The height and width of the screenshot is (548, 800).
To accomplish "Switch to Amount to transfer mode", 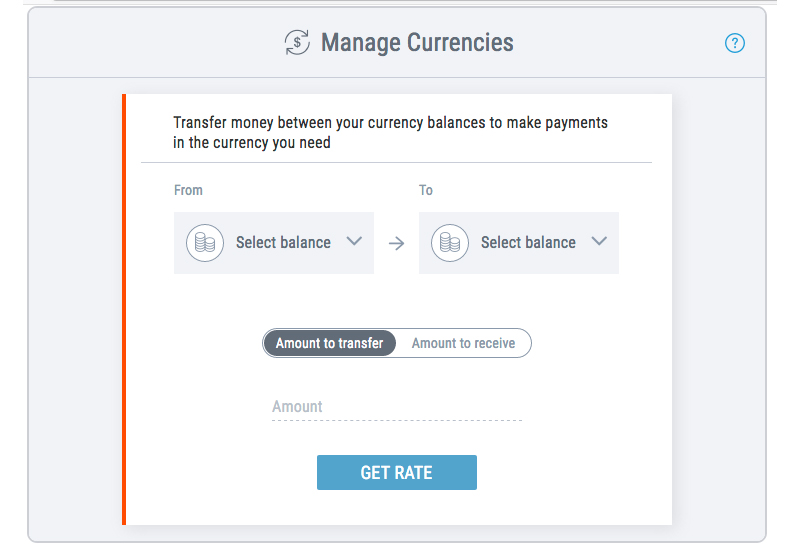I will point(330,343).
